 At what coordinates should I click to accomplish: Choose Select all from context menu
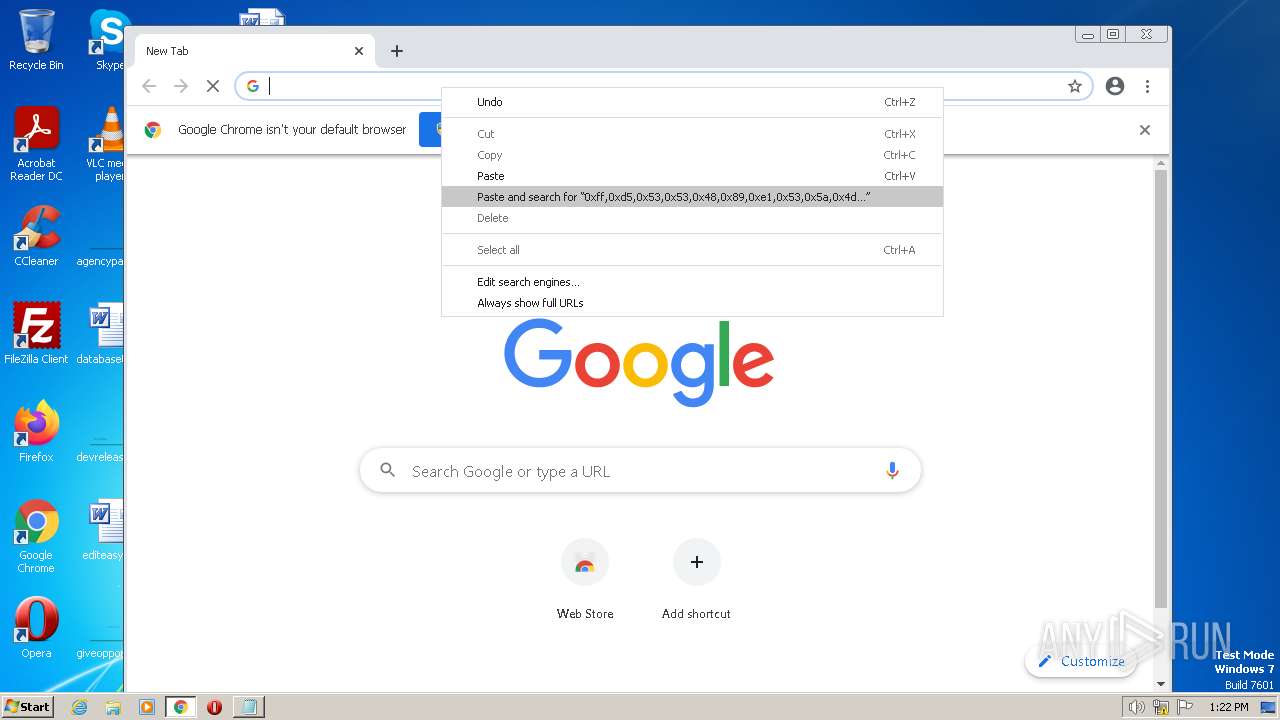coord(692,250)
